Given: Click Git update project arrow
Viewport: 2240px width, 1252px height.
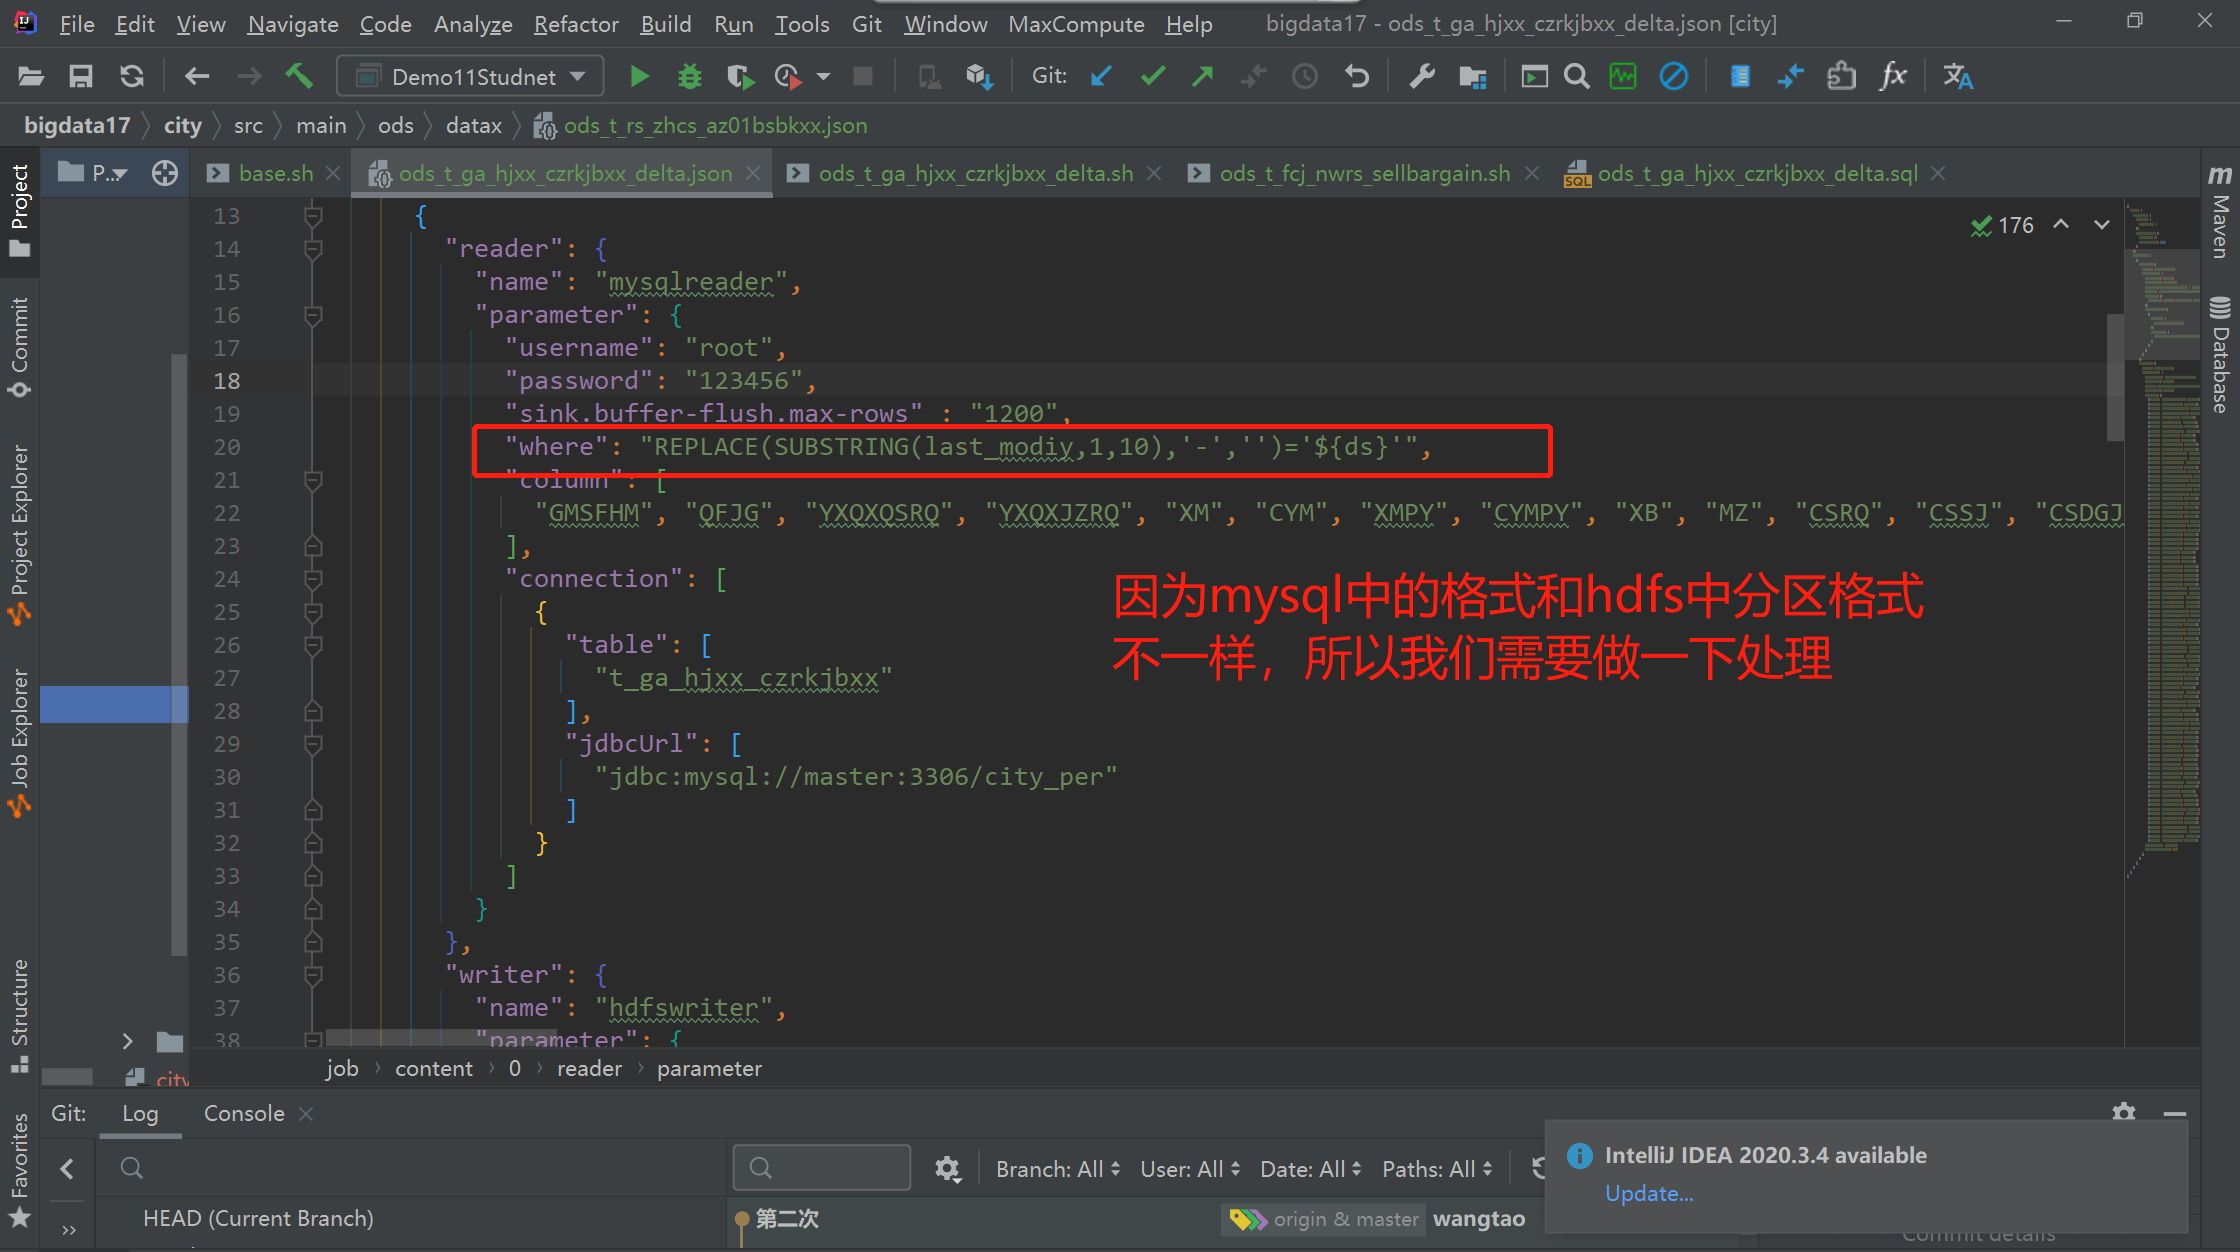Looking at the screenshot, I should (x=1101, y=77).
